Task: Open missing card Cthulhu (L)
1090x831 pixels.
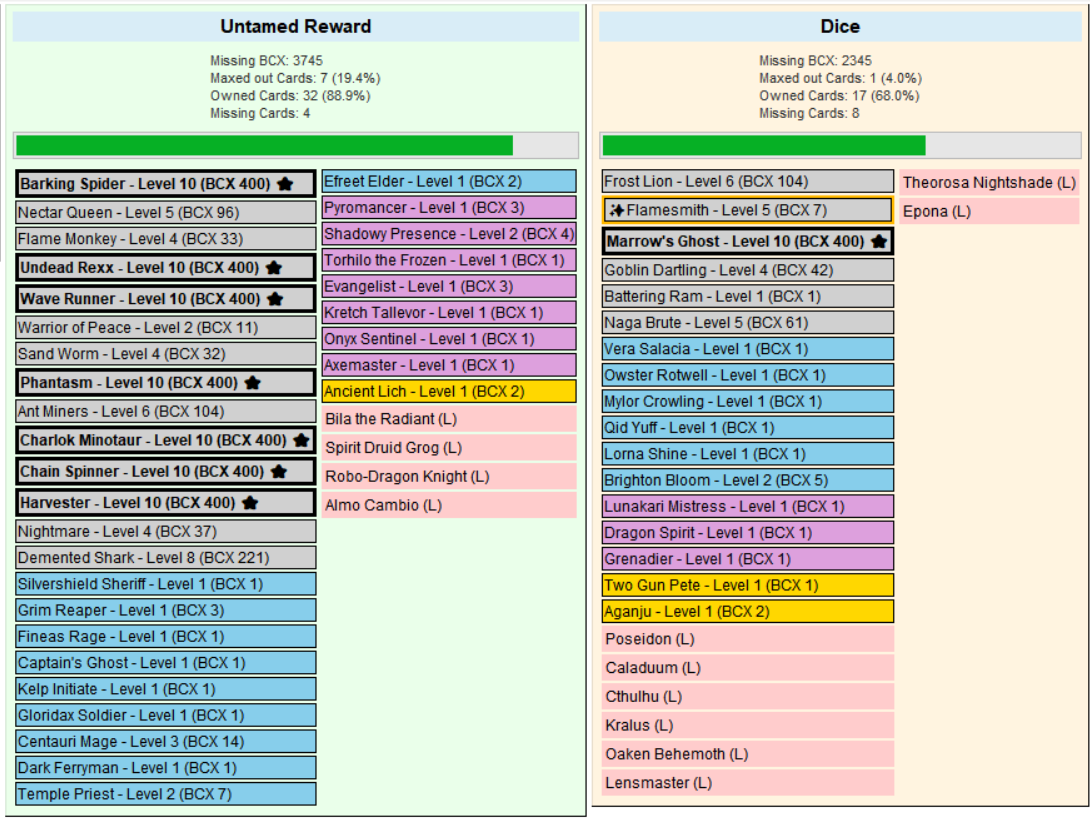Action: (748, 697)
